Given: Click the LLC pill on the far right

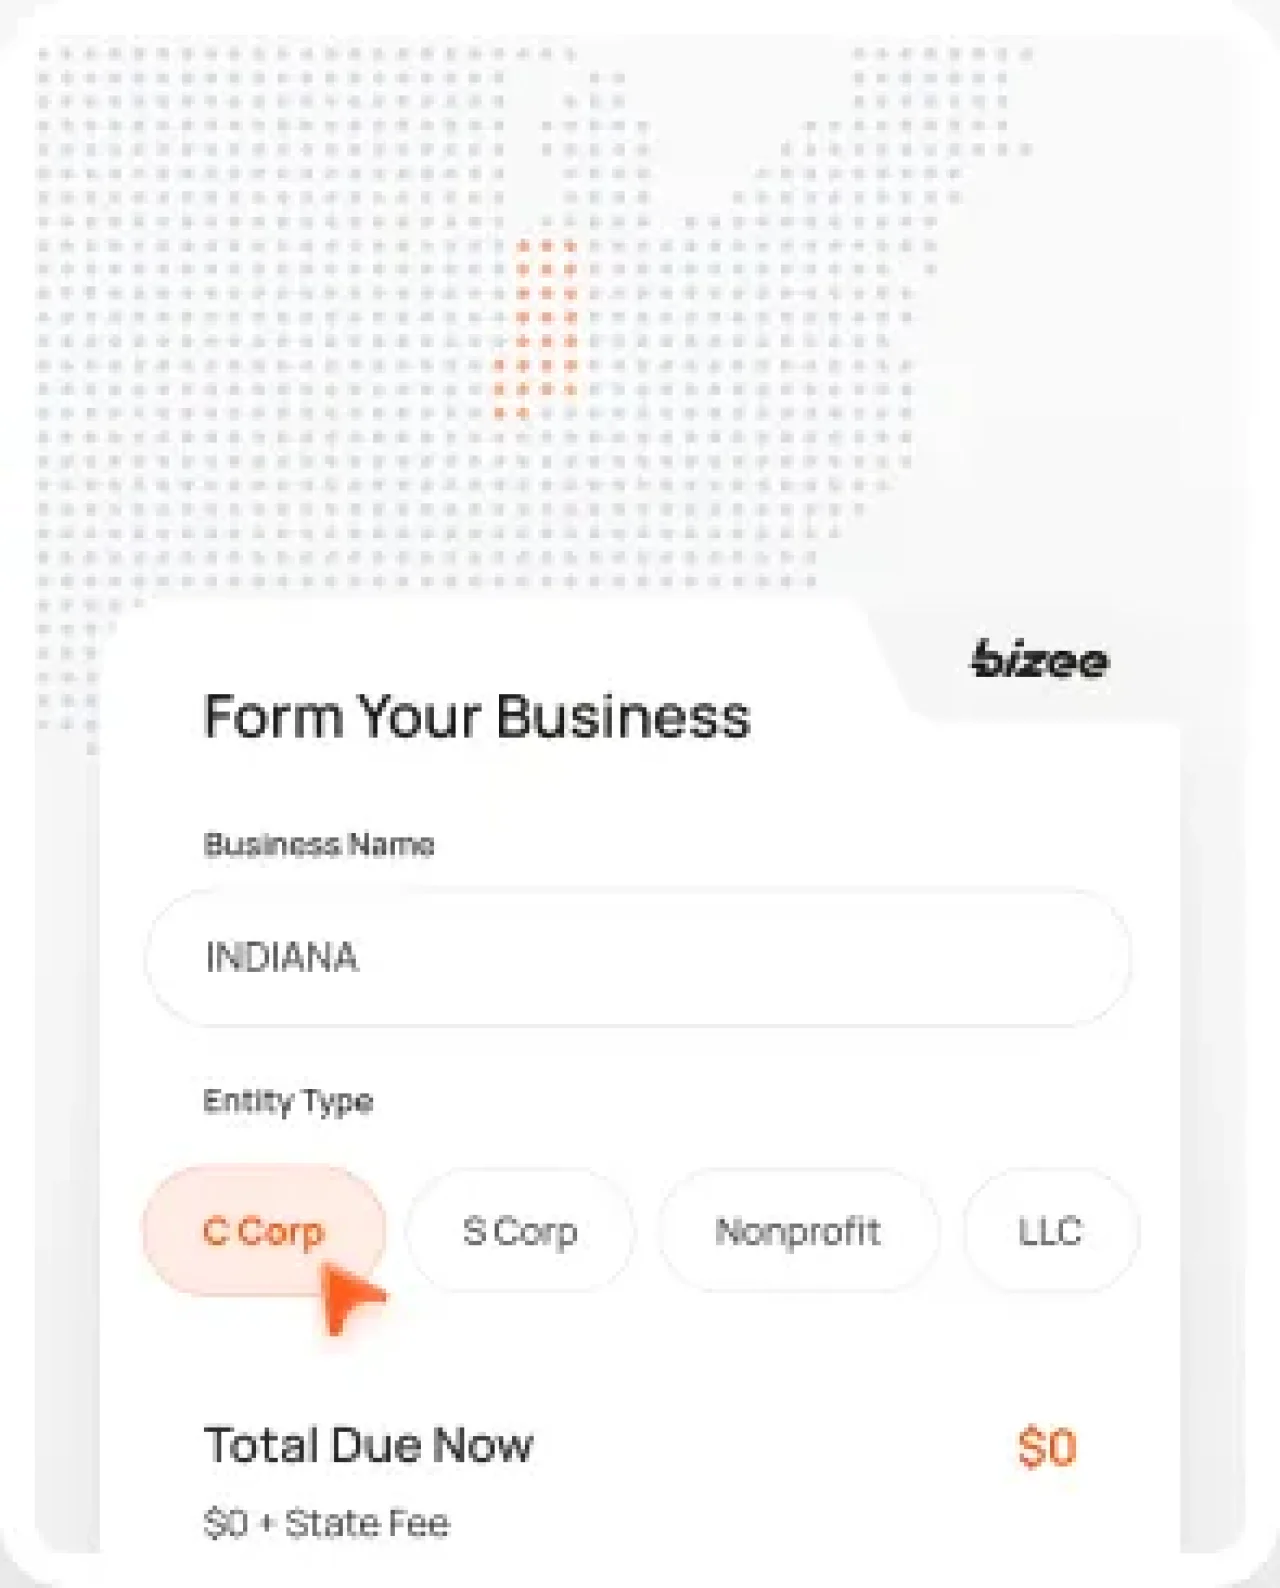Looking at the screenshot, I should click(x=1048, y=1232).
